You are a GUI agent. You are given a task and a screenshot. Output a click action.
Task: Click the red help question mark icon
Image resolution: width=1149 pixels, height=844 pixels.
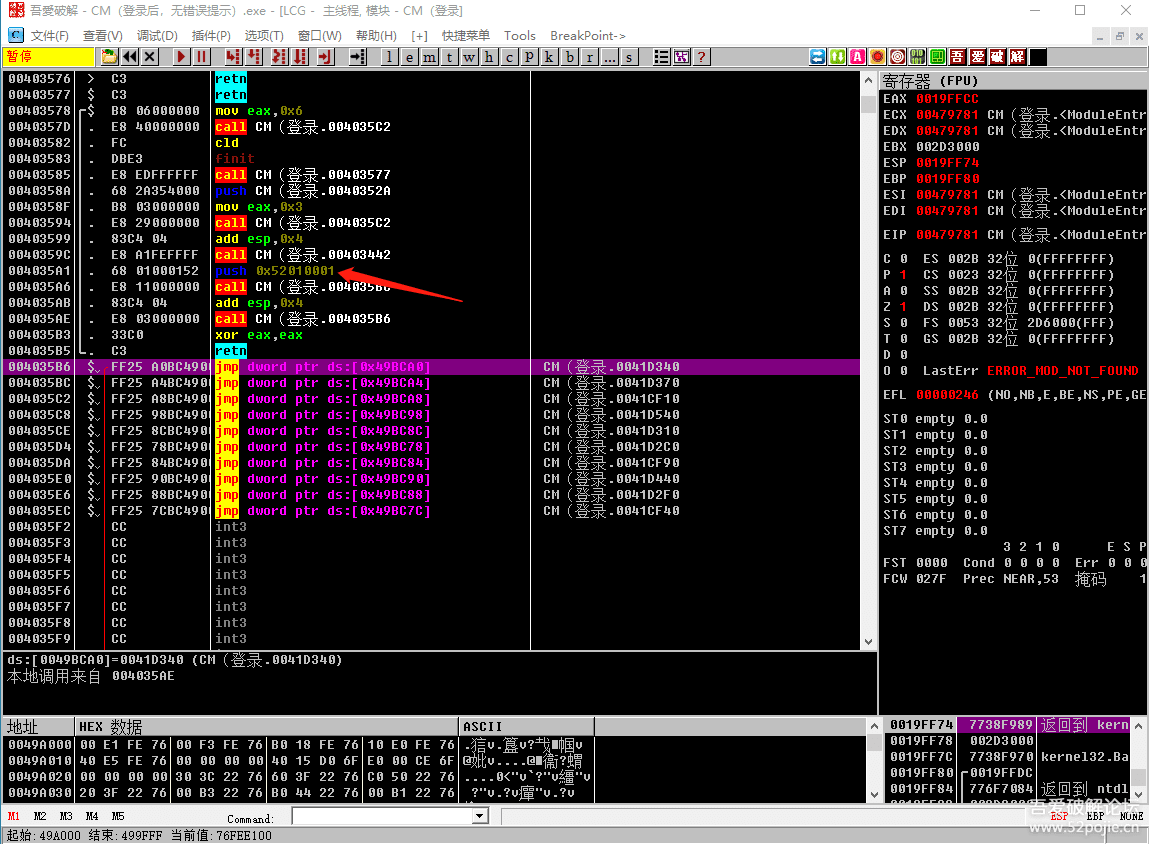tap(702, 57)
